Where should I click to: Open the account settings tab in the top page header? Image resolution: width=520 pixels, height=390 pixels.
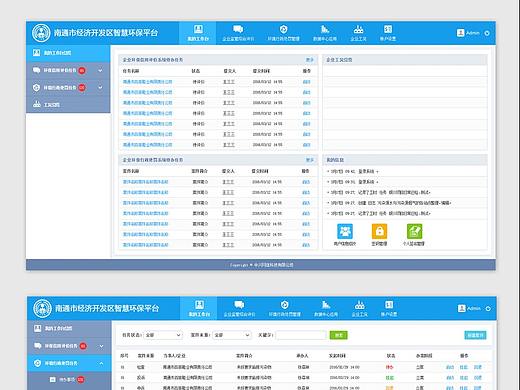pyautogui.click(x=388, y=33)
